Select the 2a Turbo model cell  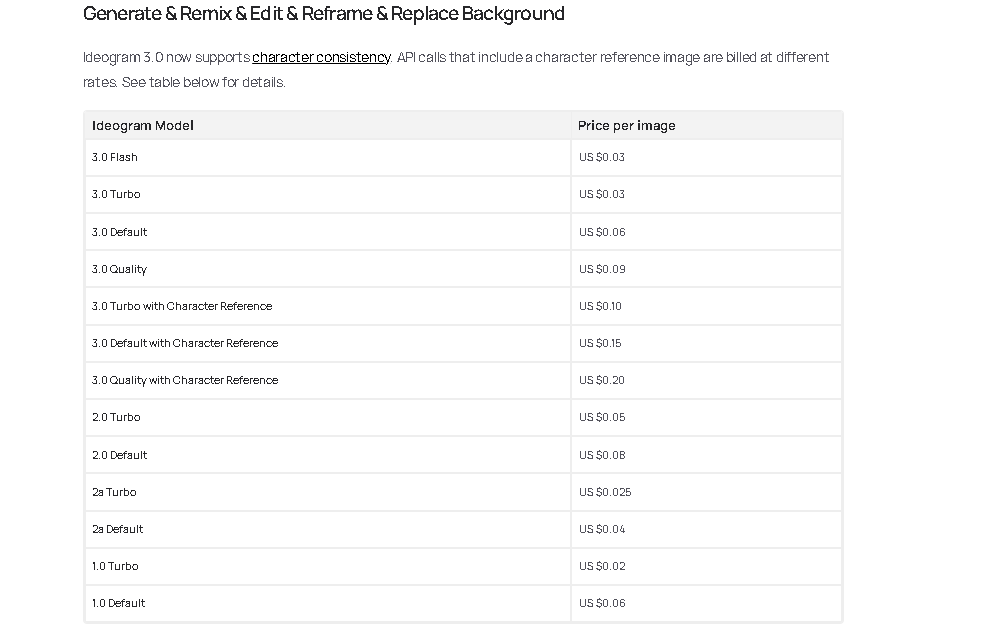coord(114,492)
